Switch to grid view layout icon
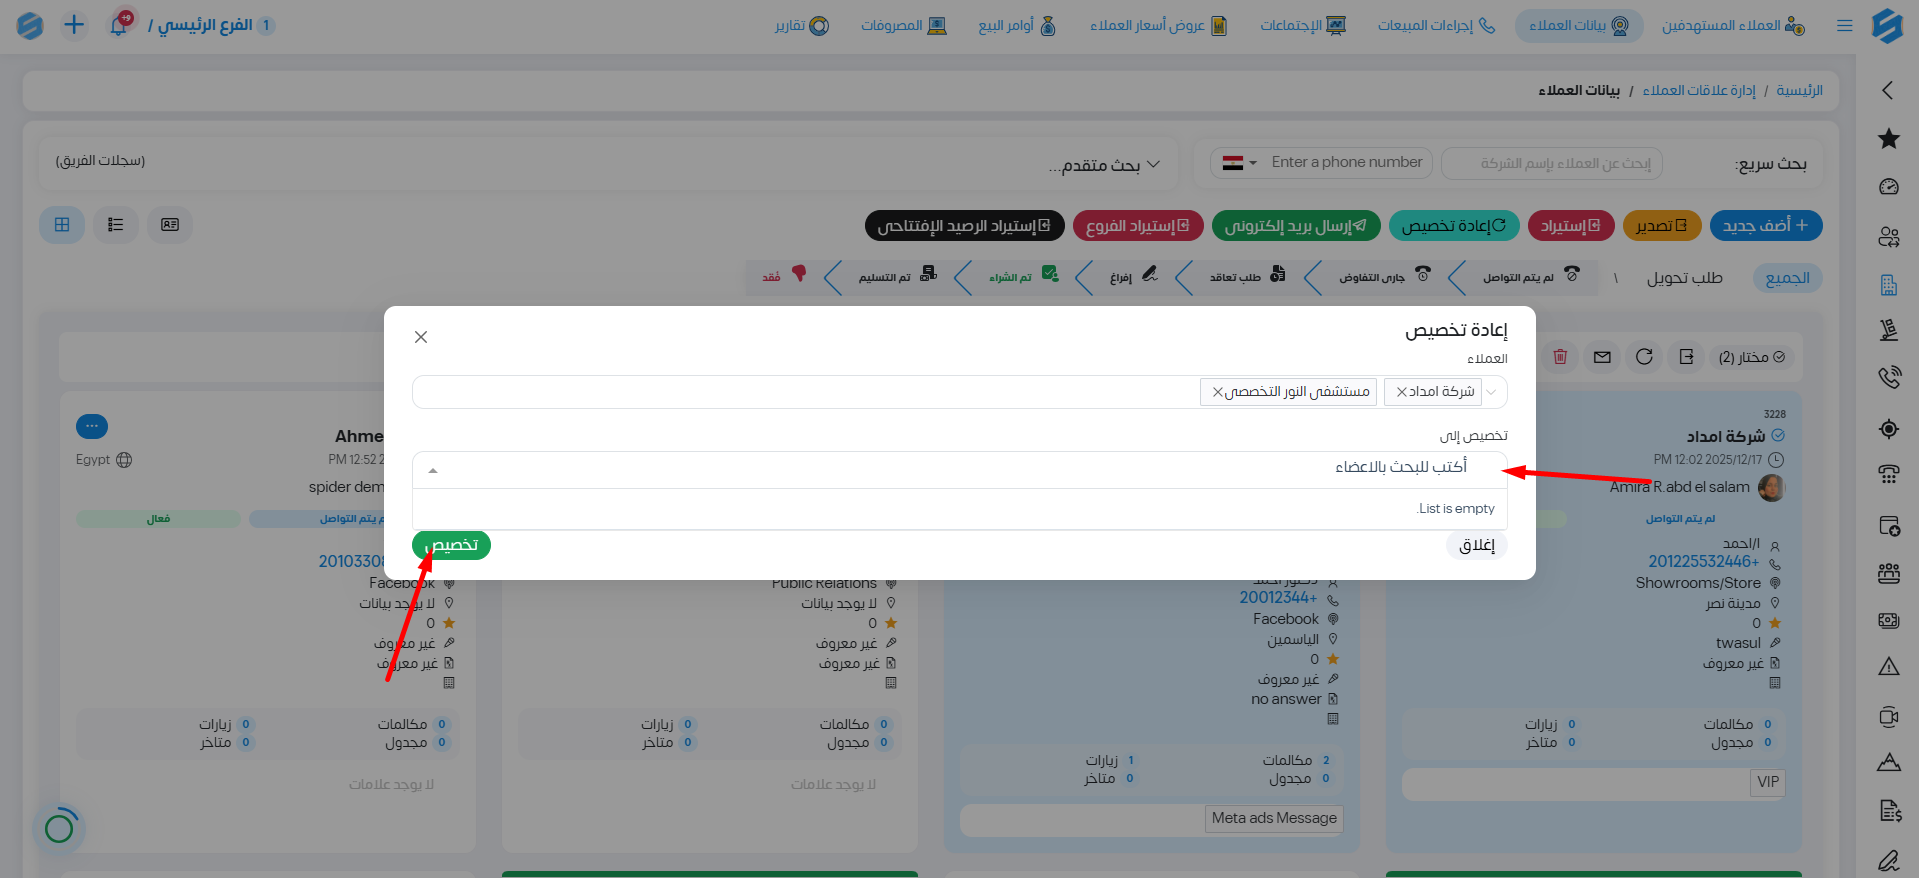This screenshot has width=1919, height=878. coord(62,225)
